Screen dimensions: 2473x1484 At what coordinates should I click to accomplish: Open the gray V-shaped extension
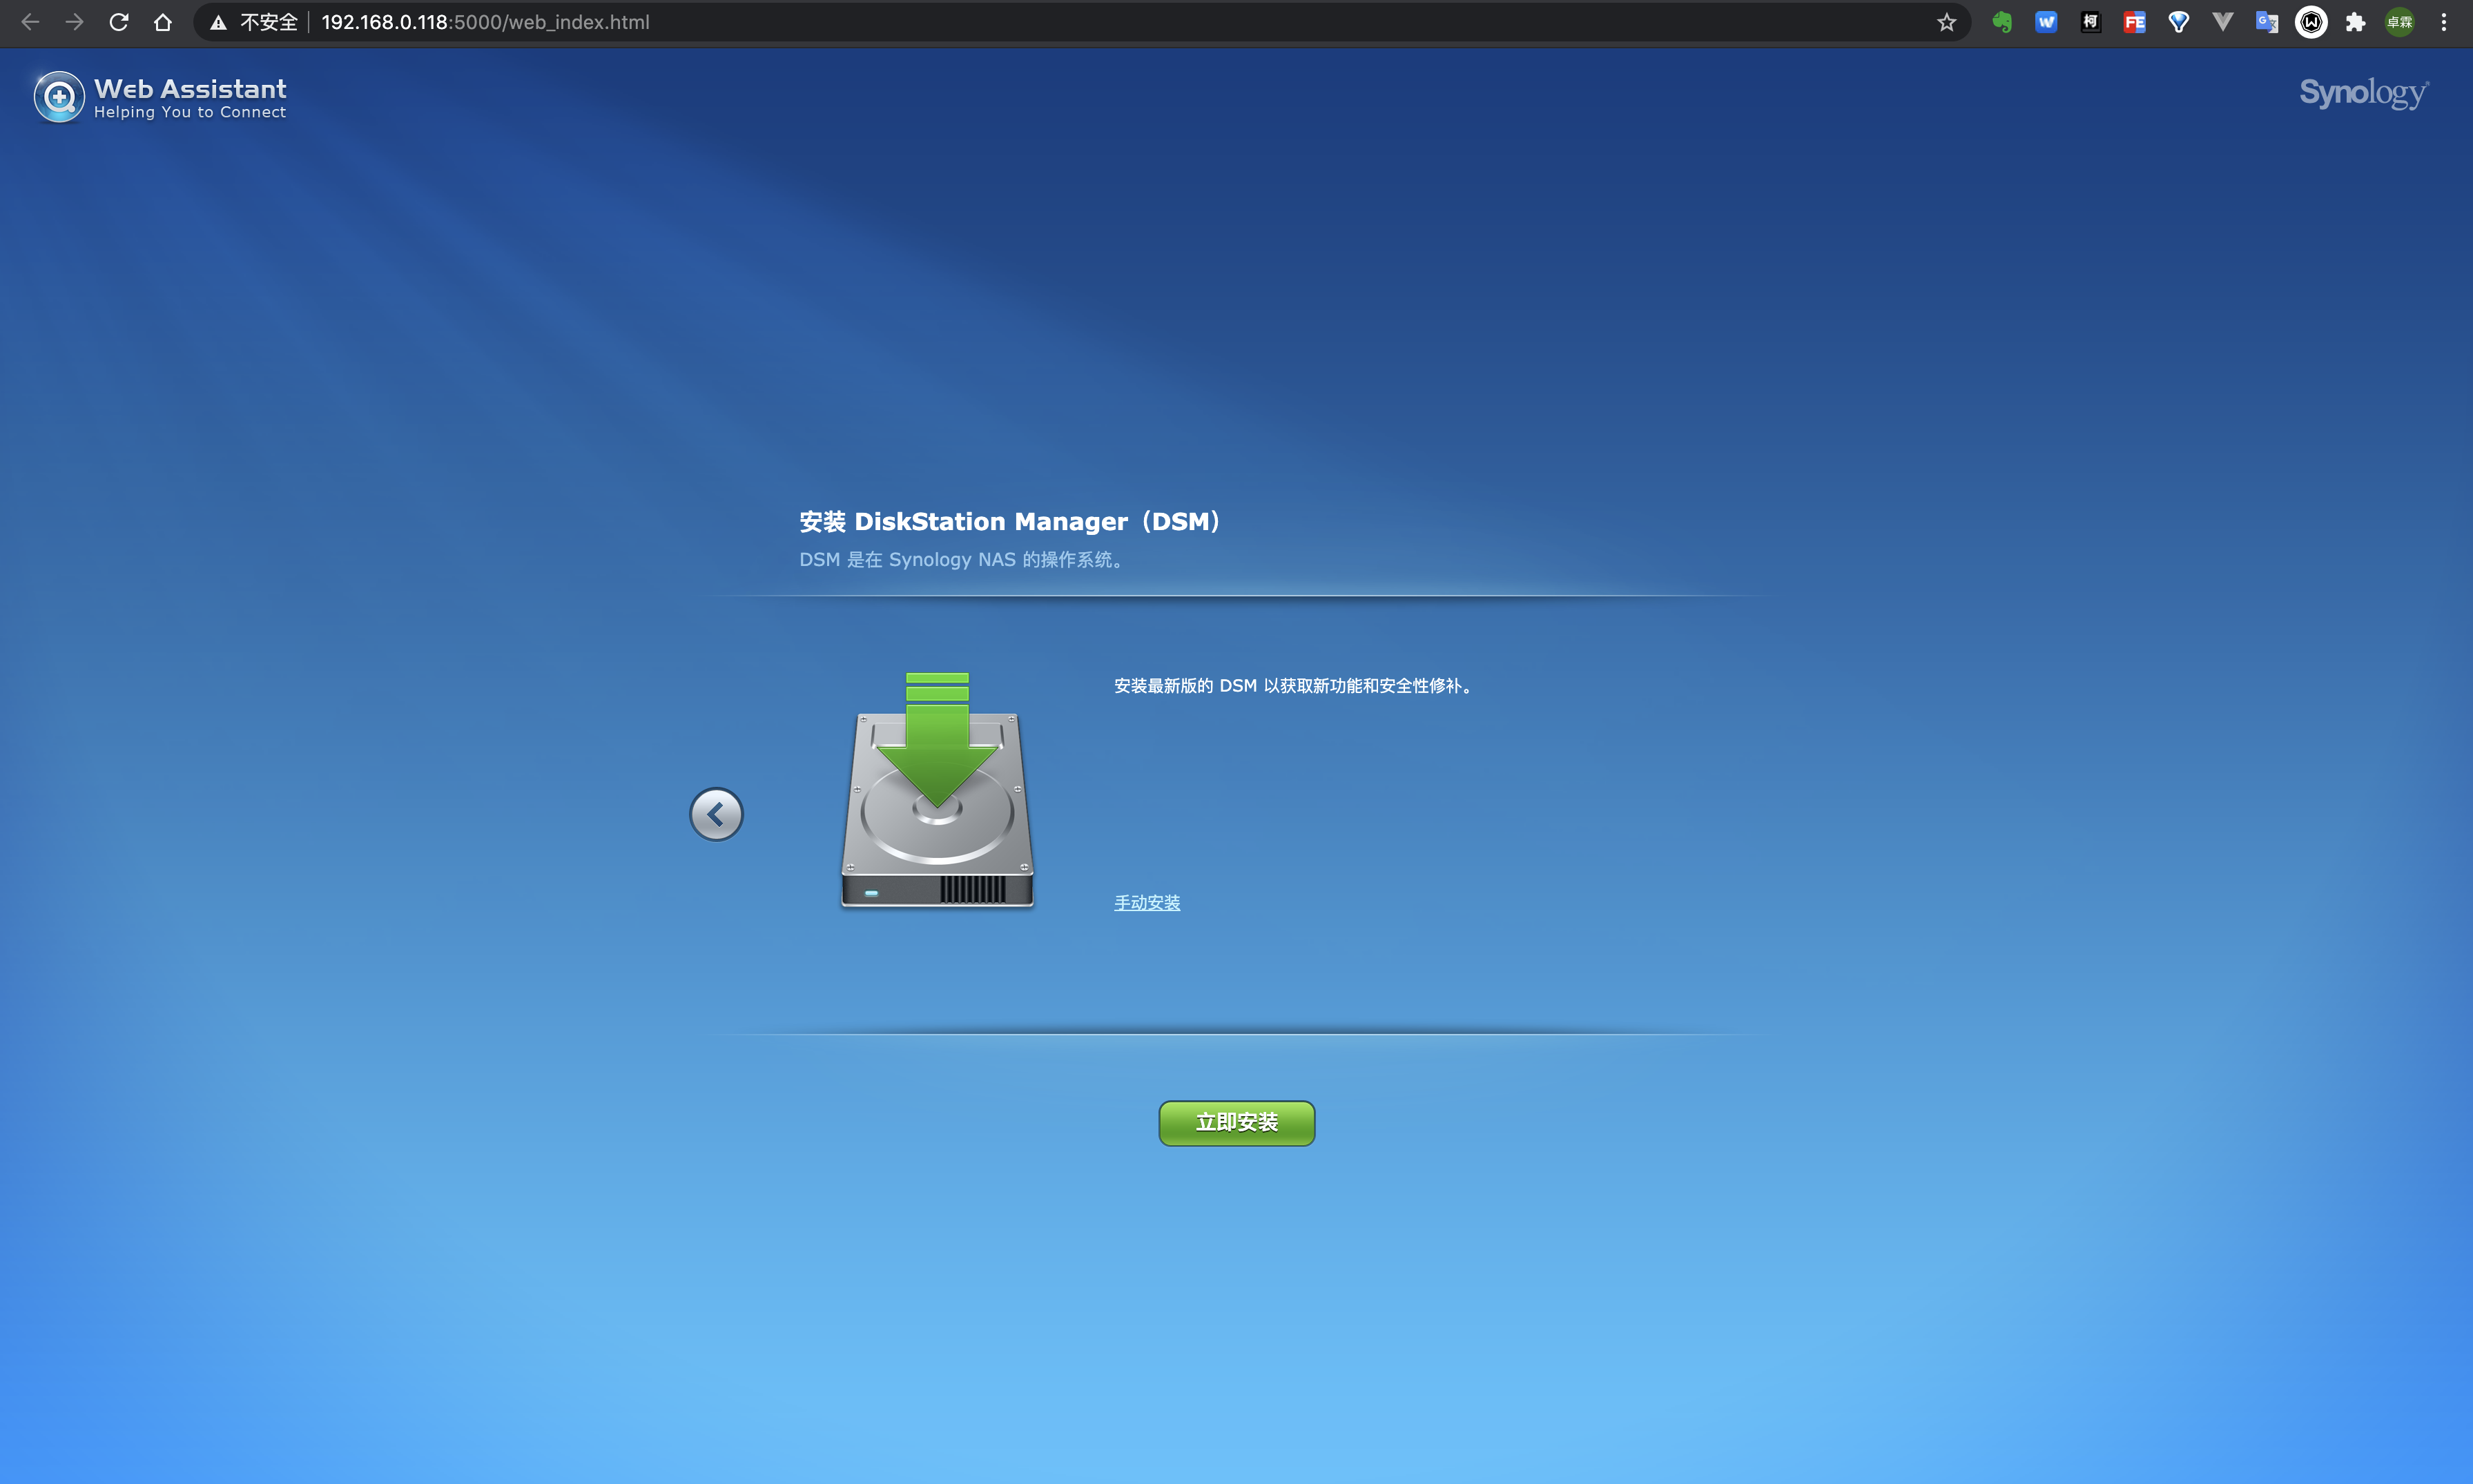(2222, 22)
